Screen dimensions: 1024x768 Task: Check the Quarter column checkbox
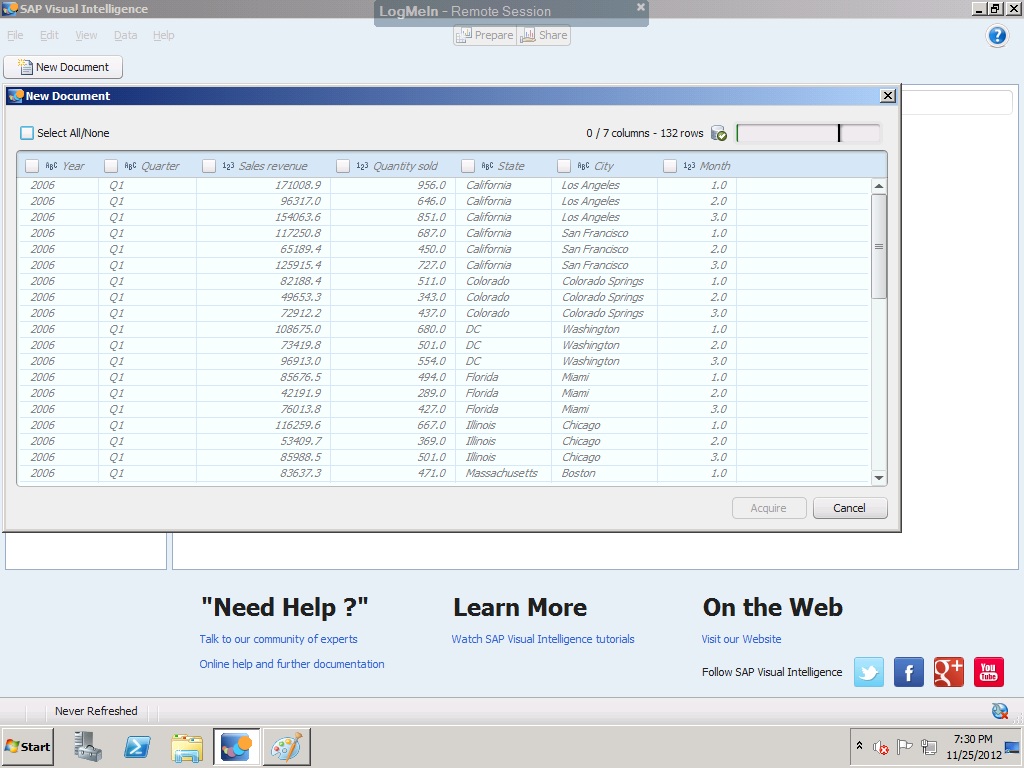pyautogui.click(x=111, y=166)
